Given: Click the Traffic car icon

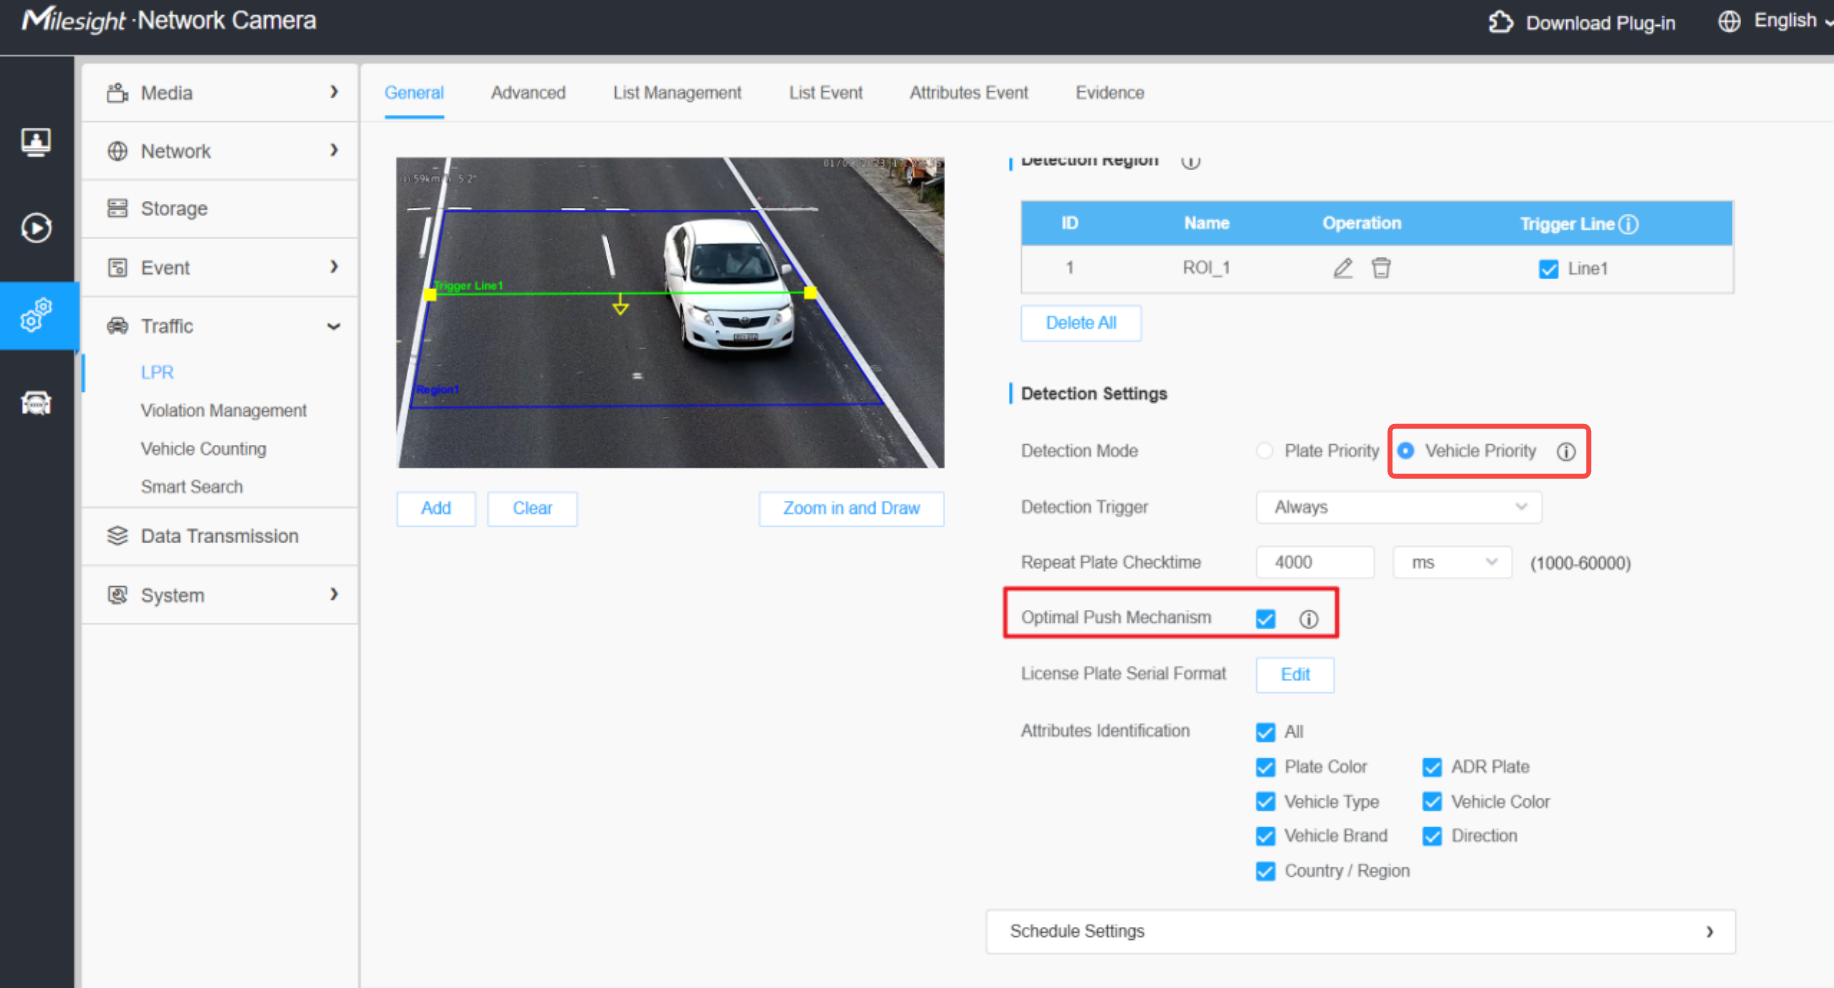Looking at the screenshot, I should point(117,326).
